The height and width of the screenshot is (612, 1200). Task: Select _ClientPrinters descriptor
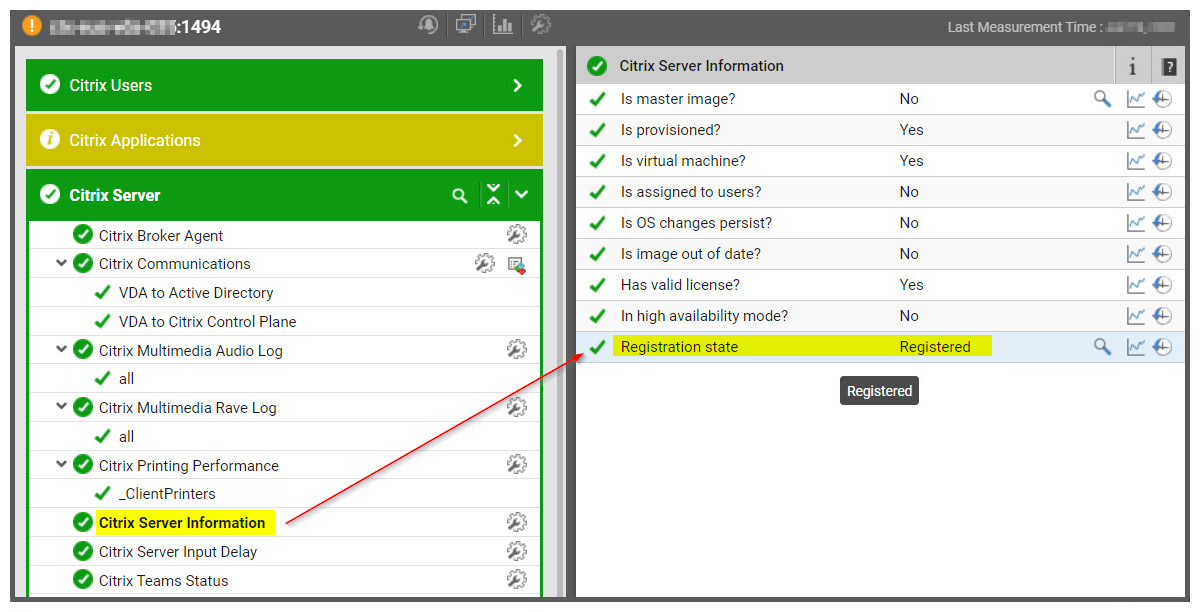167,494
